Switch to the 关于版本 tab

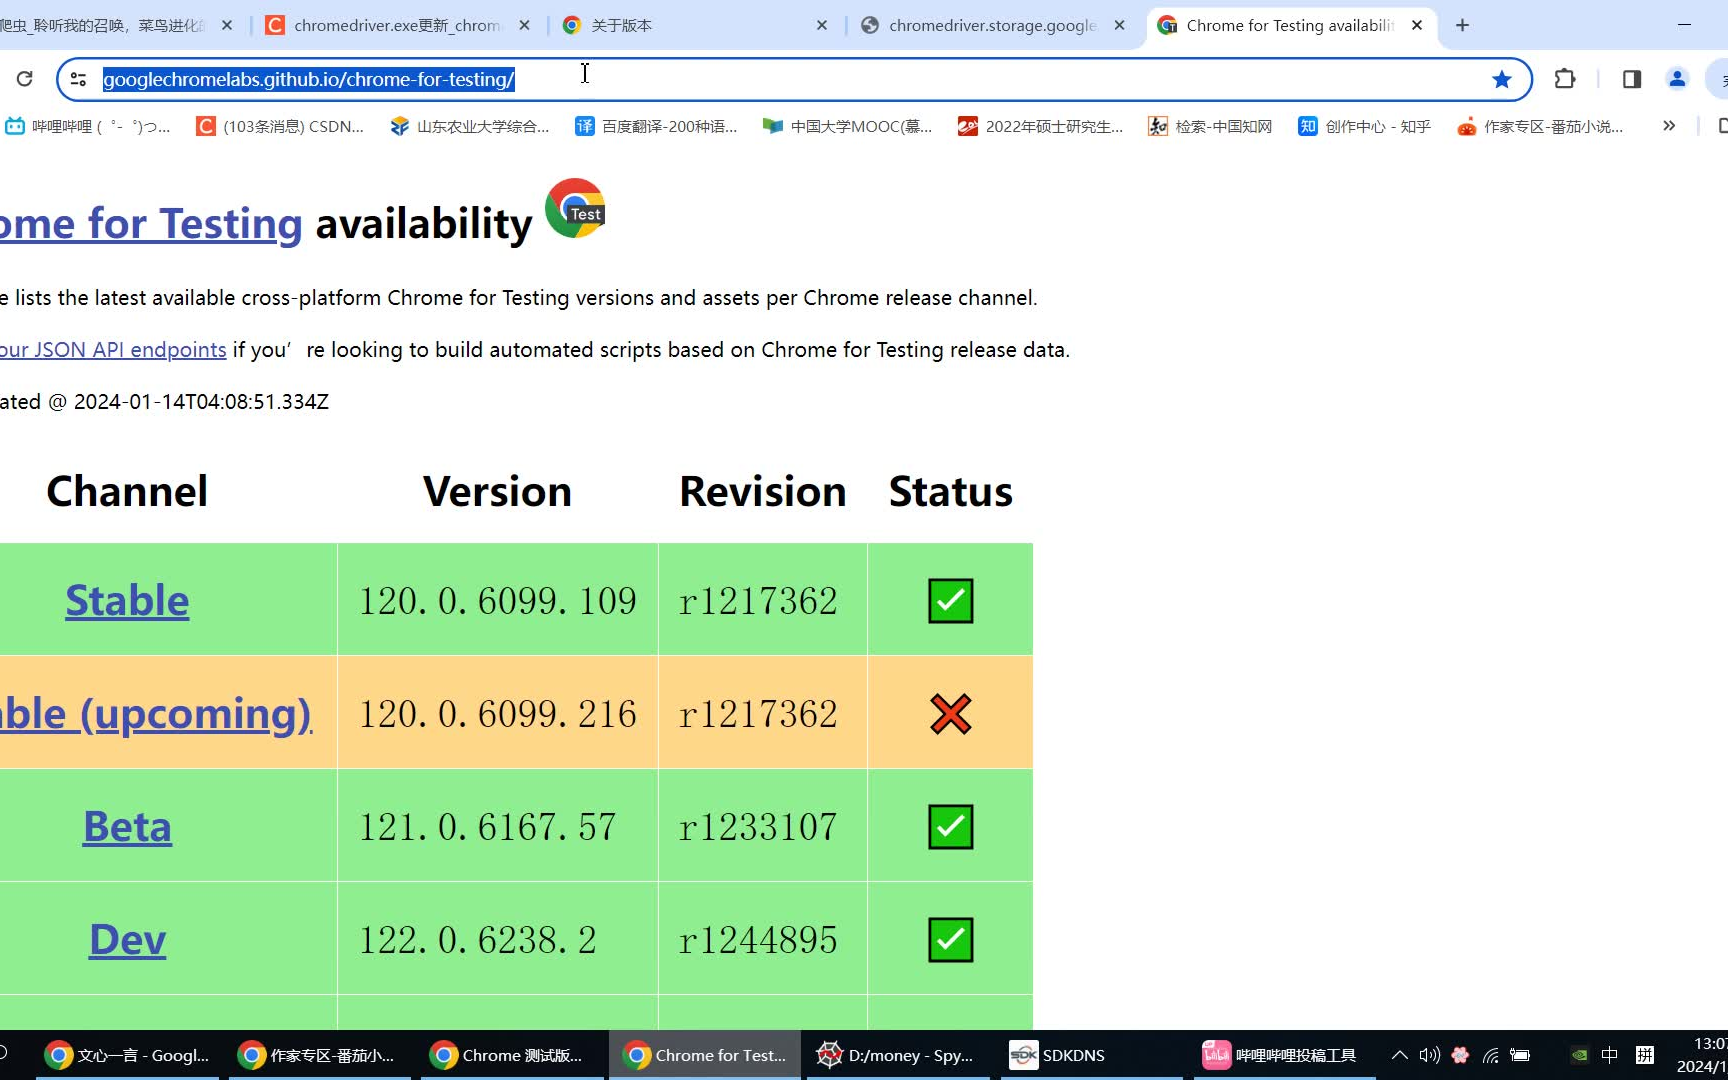click(695, 25)
